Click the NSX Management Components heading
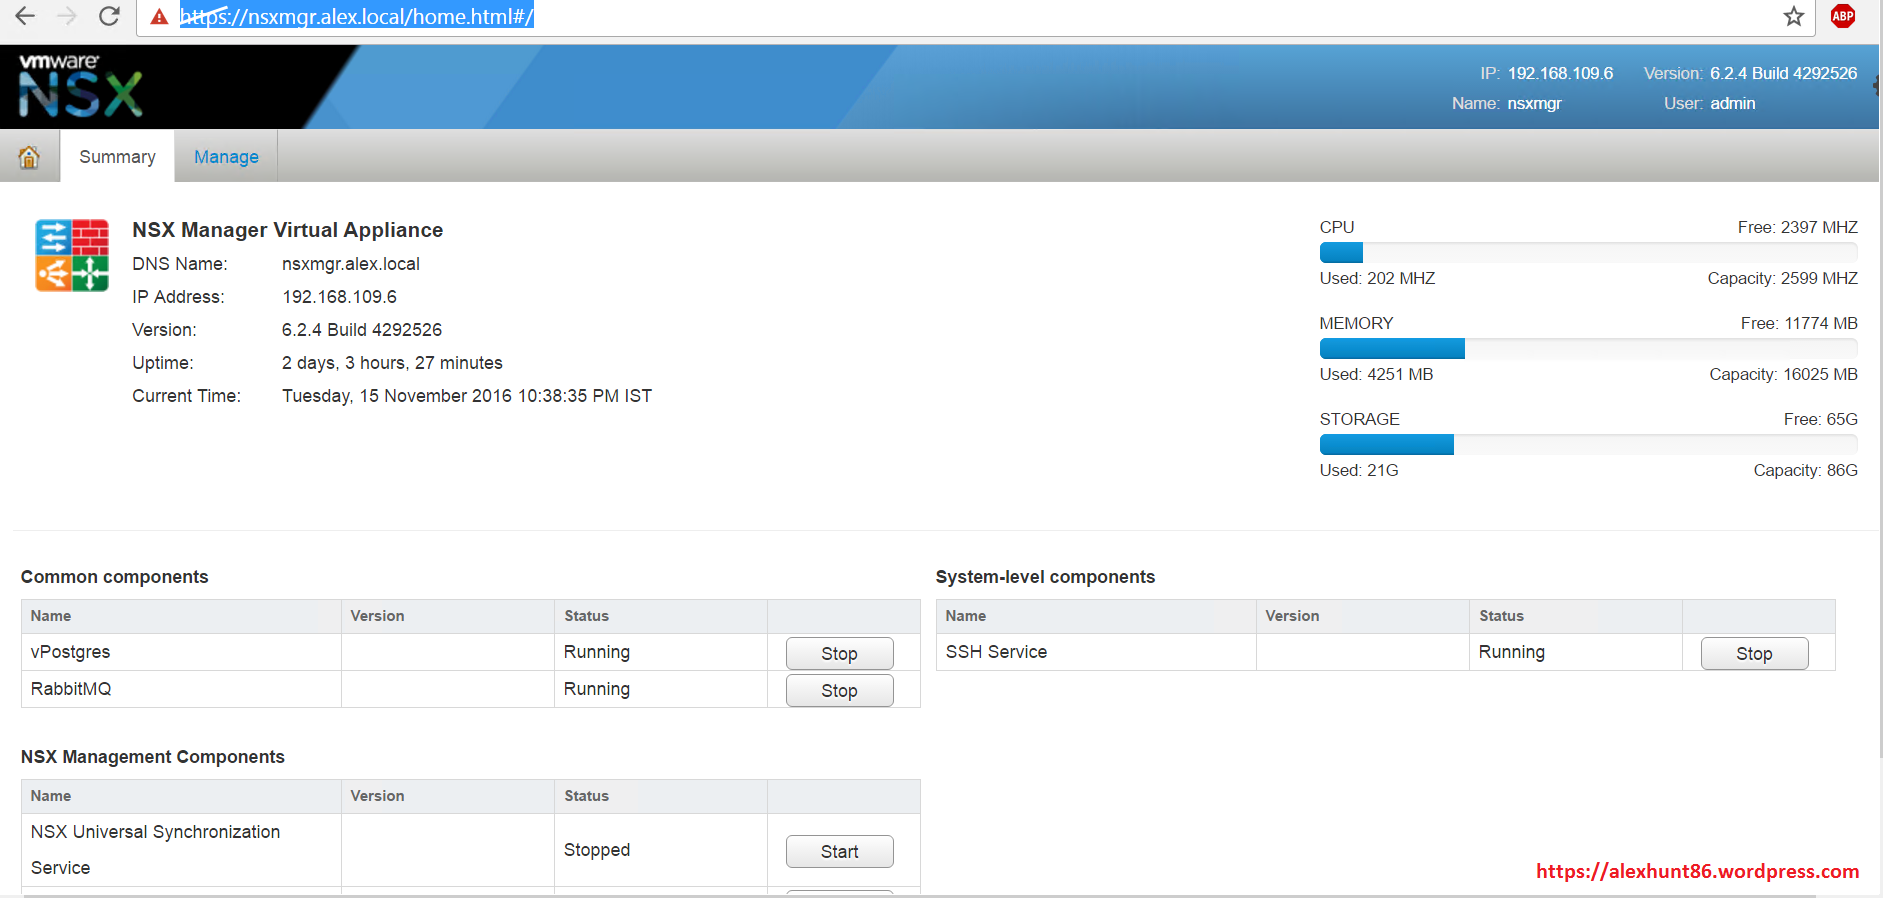Screen dimensions: 1883x898 (153, 757)
